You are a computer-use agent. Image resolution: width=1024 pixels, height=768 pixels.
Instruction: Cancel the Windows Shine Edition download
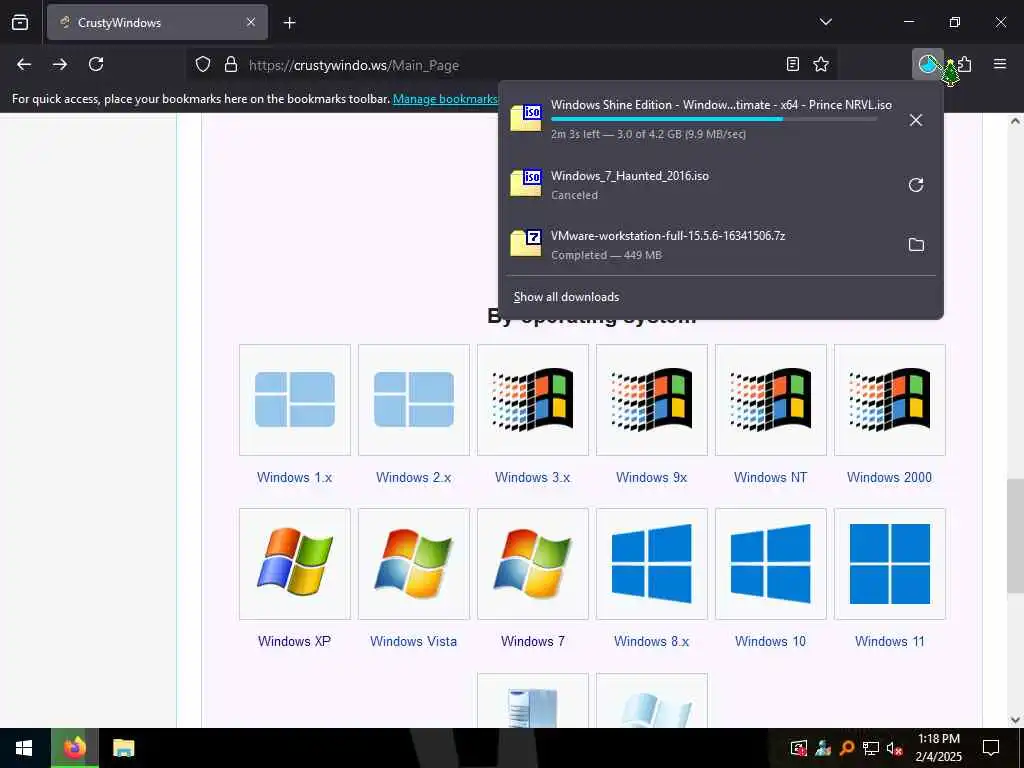coord(916,120)
